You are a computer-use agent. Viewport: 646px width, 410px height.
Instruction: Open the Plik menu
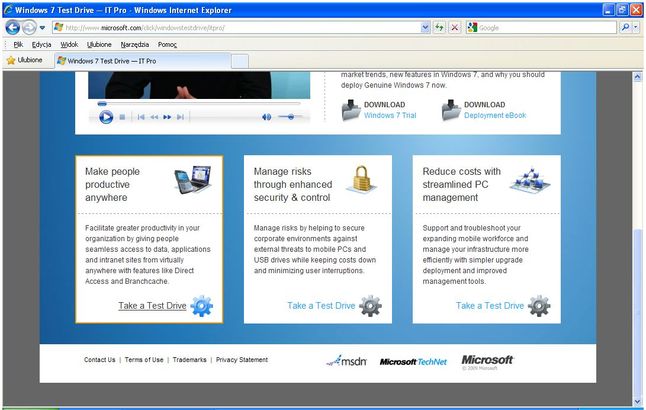(18, 45)
